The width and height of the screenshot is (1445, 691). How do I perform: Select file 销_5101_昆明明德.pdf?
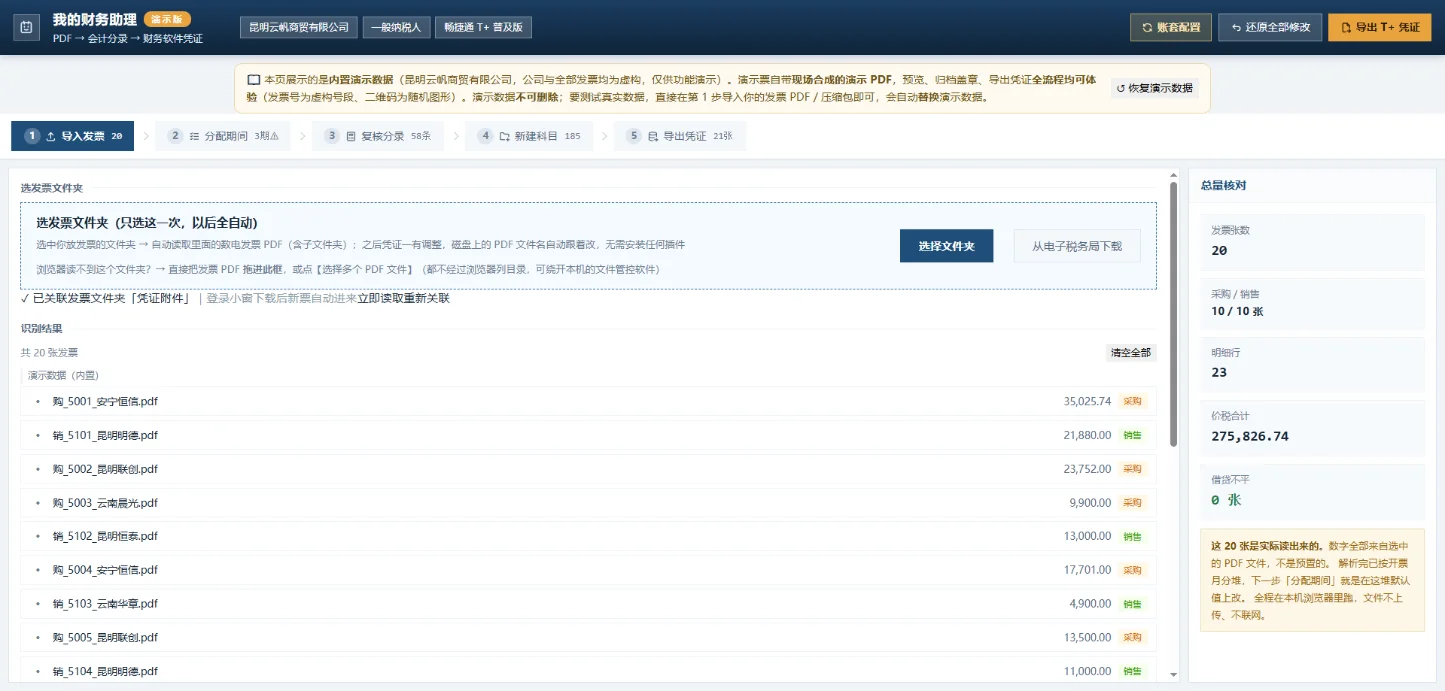pos(105,435)
